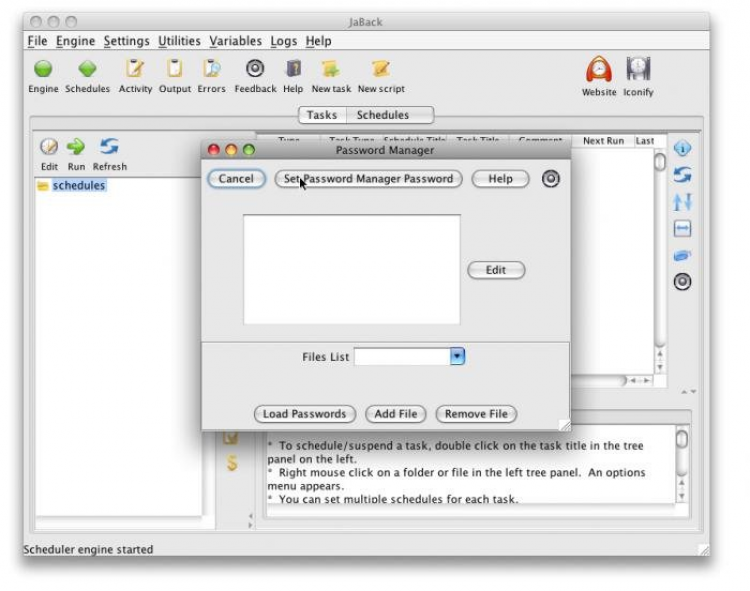
Task: Click the Remove File button
Action: point(476,414)
